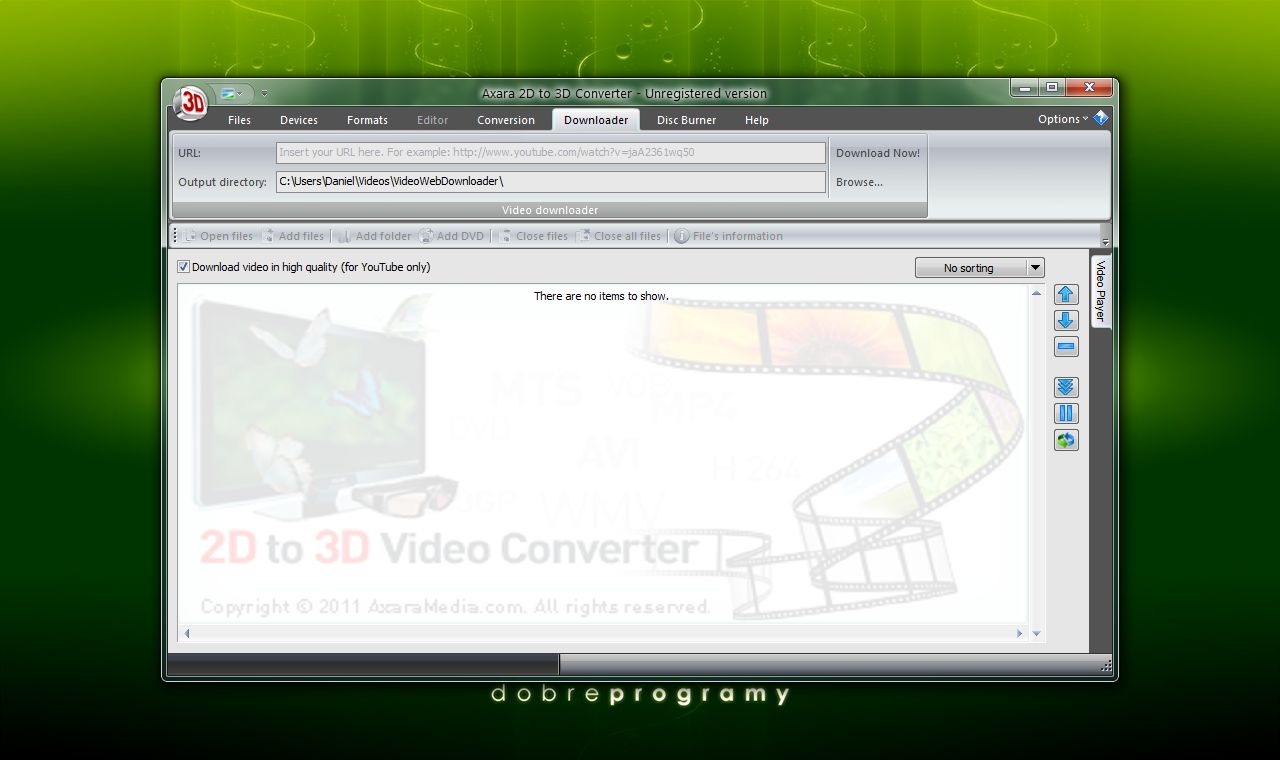This screenshot has width=1280, height=760.
Task: Click the Close files toolbar item
Action: pos(533,236)
